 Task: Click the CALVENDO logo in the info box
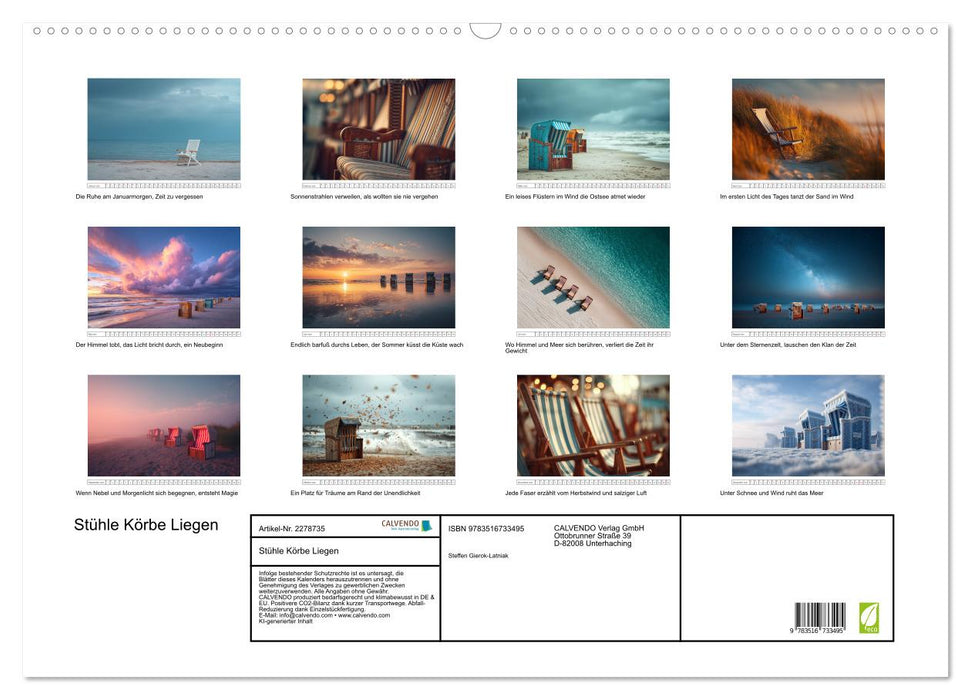pos(407,525)
